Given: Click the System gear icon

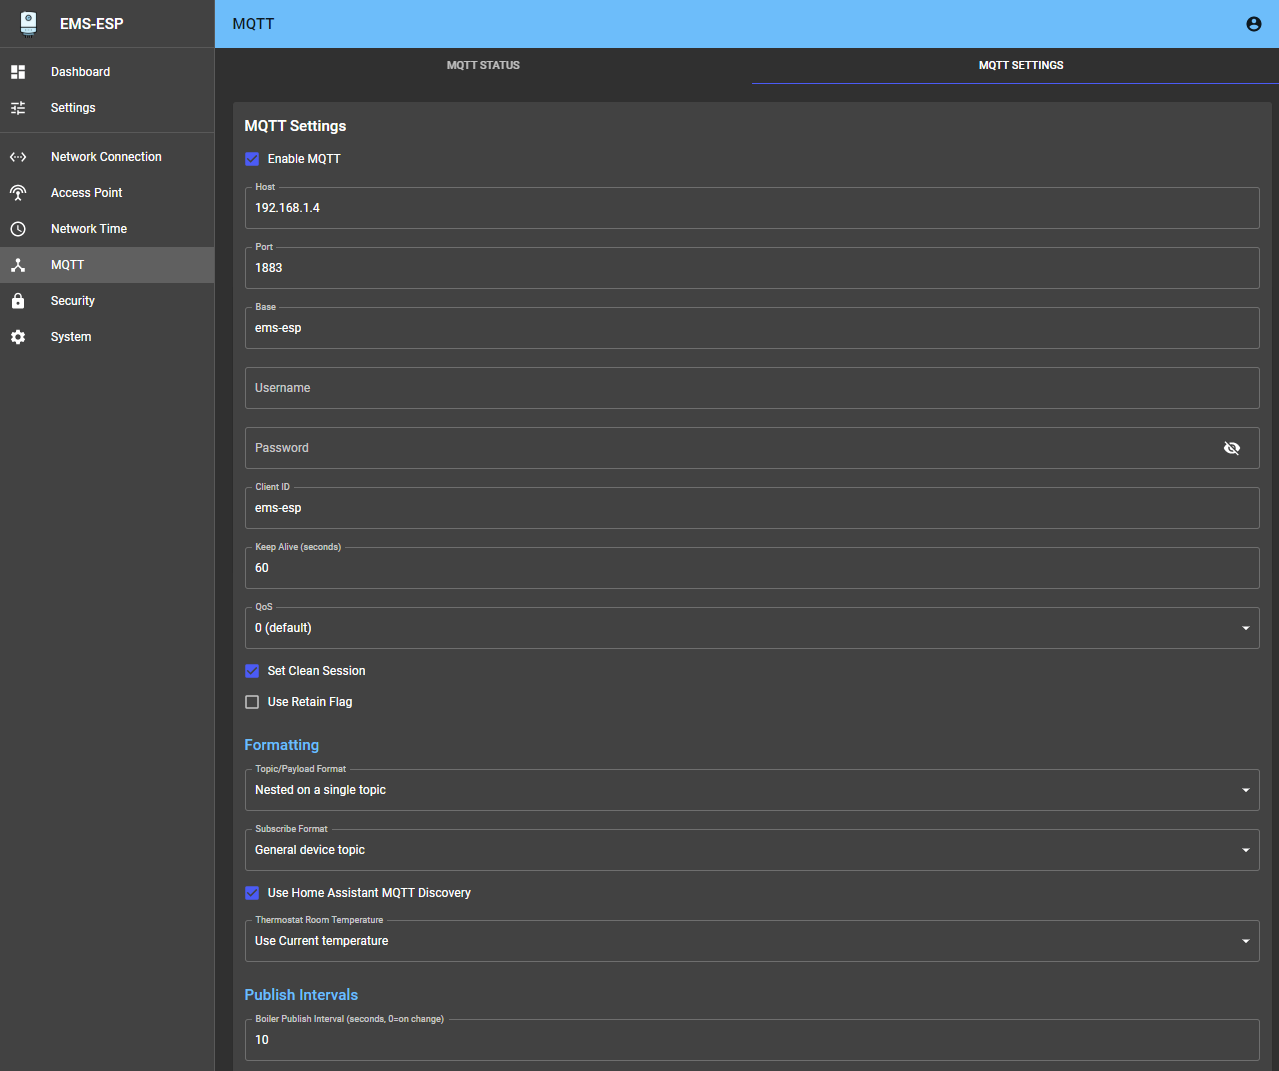Looking at the screenshot, I should point(18,337).
